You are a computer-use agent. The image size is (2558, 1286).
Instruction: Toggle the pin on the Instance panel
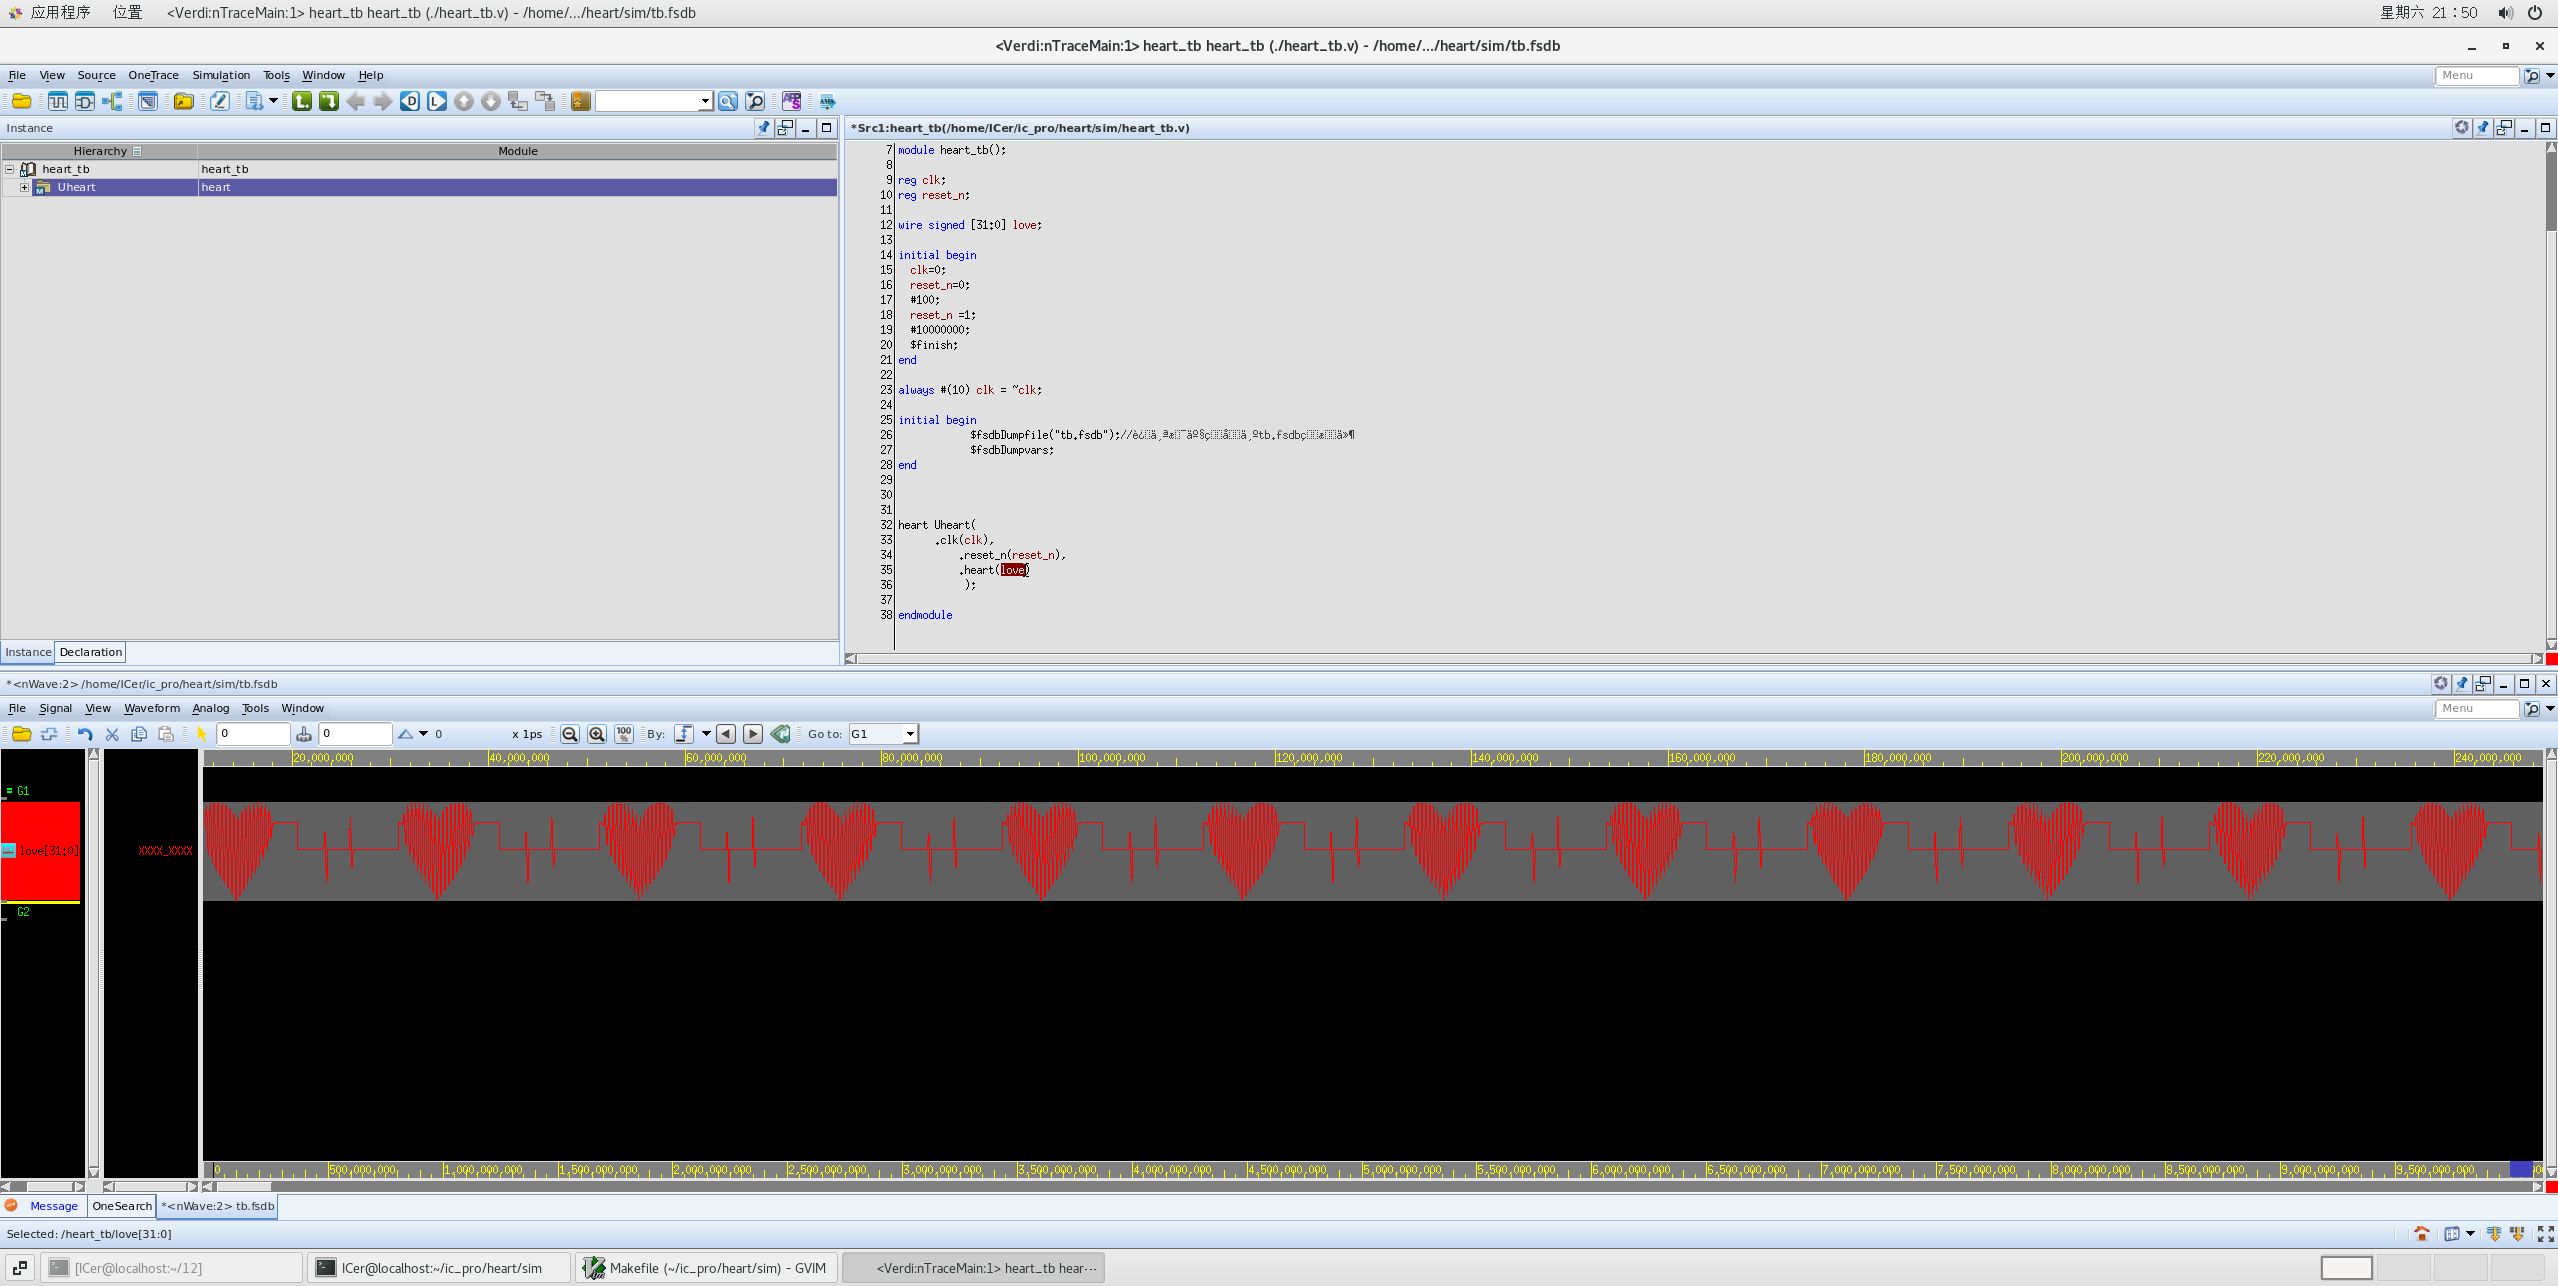[764, 128]
